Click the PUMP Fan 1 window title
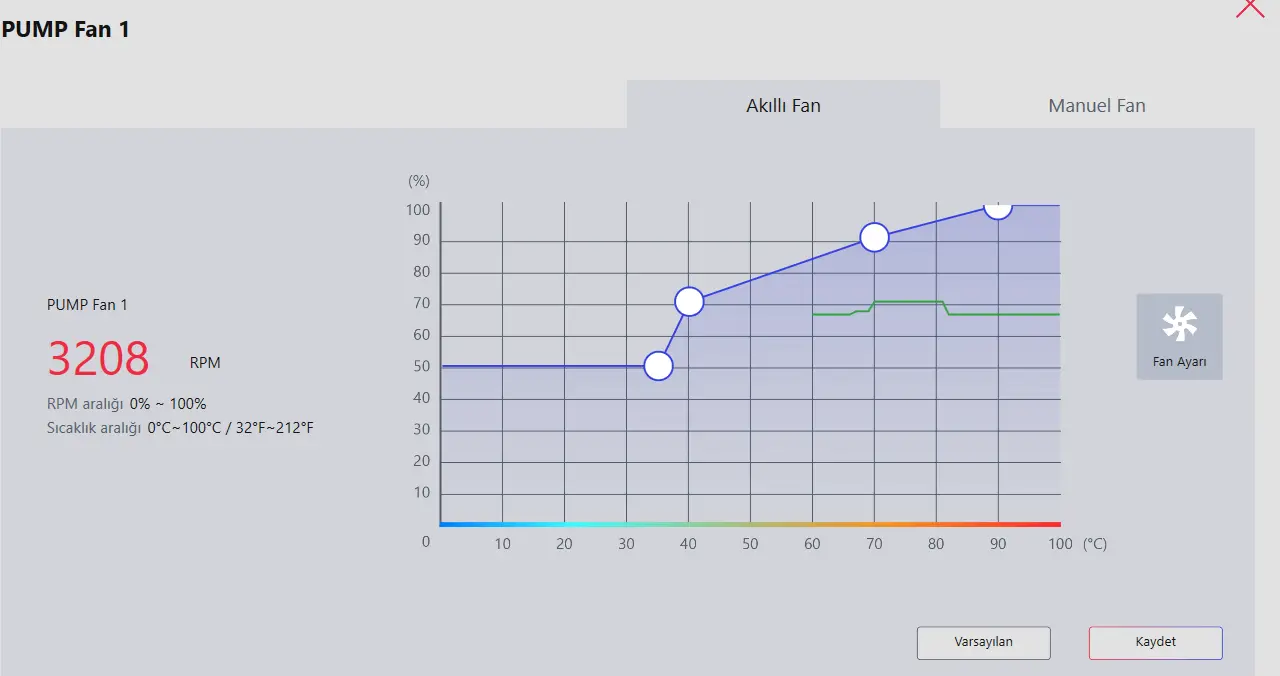Viewport: 1280px width, 676px height. click(65, 29)
